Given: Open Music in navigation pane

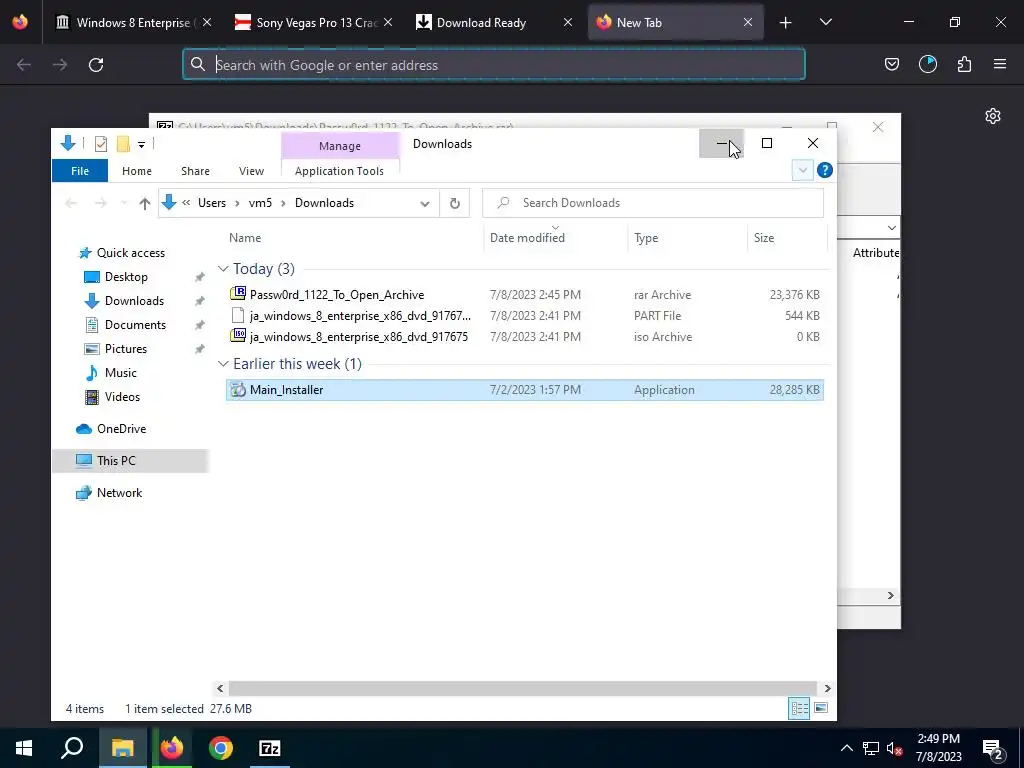Looking at the screenshot, I should point(121,373).
